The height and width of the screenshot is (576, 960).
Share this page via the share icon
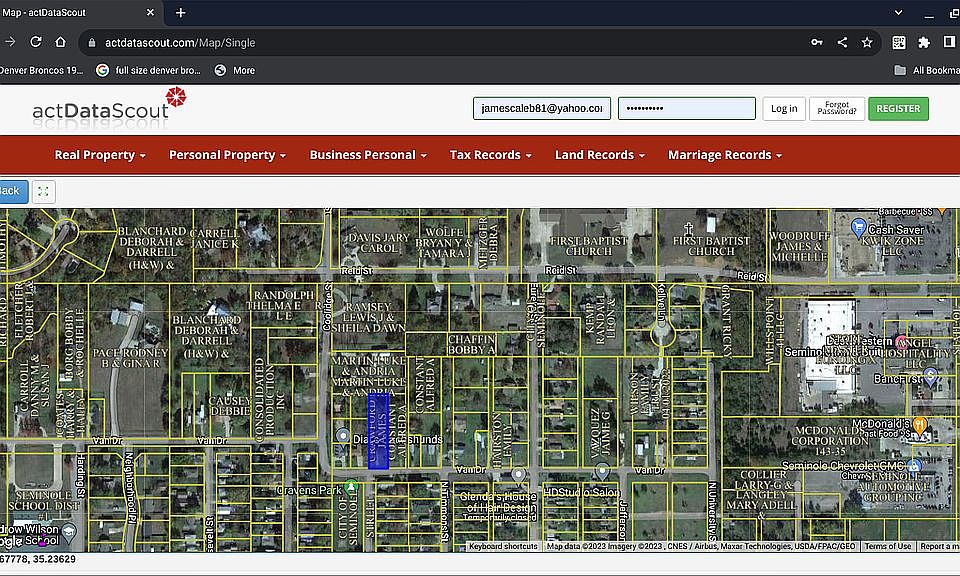point(842,42)
